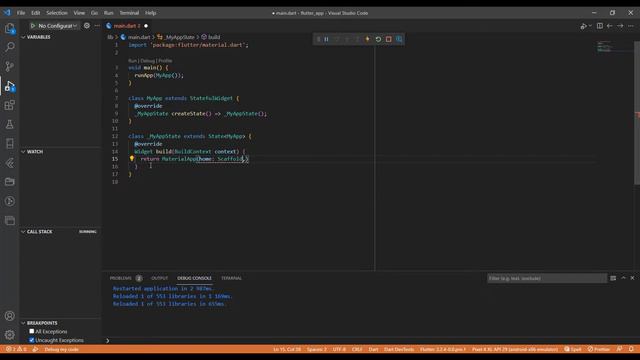The height and width of the screenshot is (360, 640).
Task: Disable Uncaught Exceptions breakpoint checkbox
Action: point(32,340)
